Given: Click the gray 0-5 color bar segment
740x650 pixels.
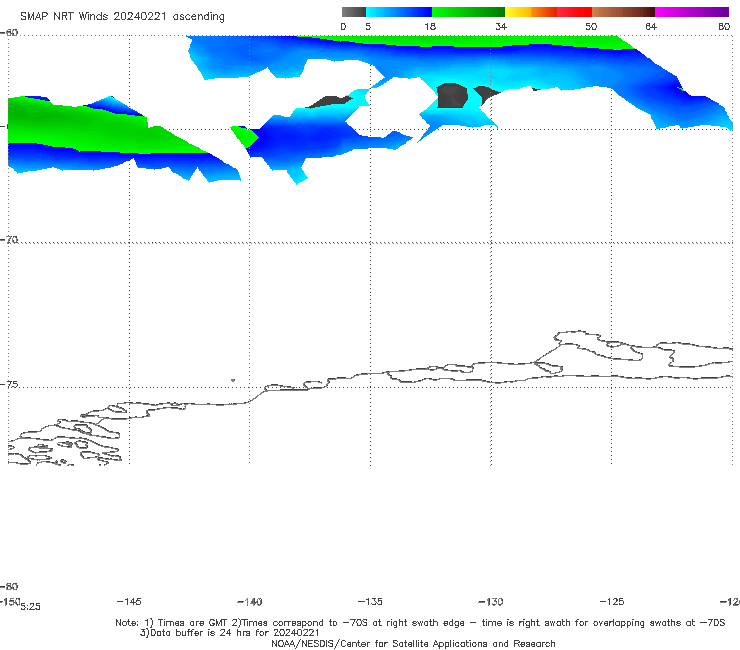Looking at the screenshot, I should point(354,12).
